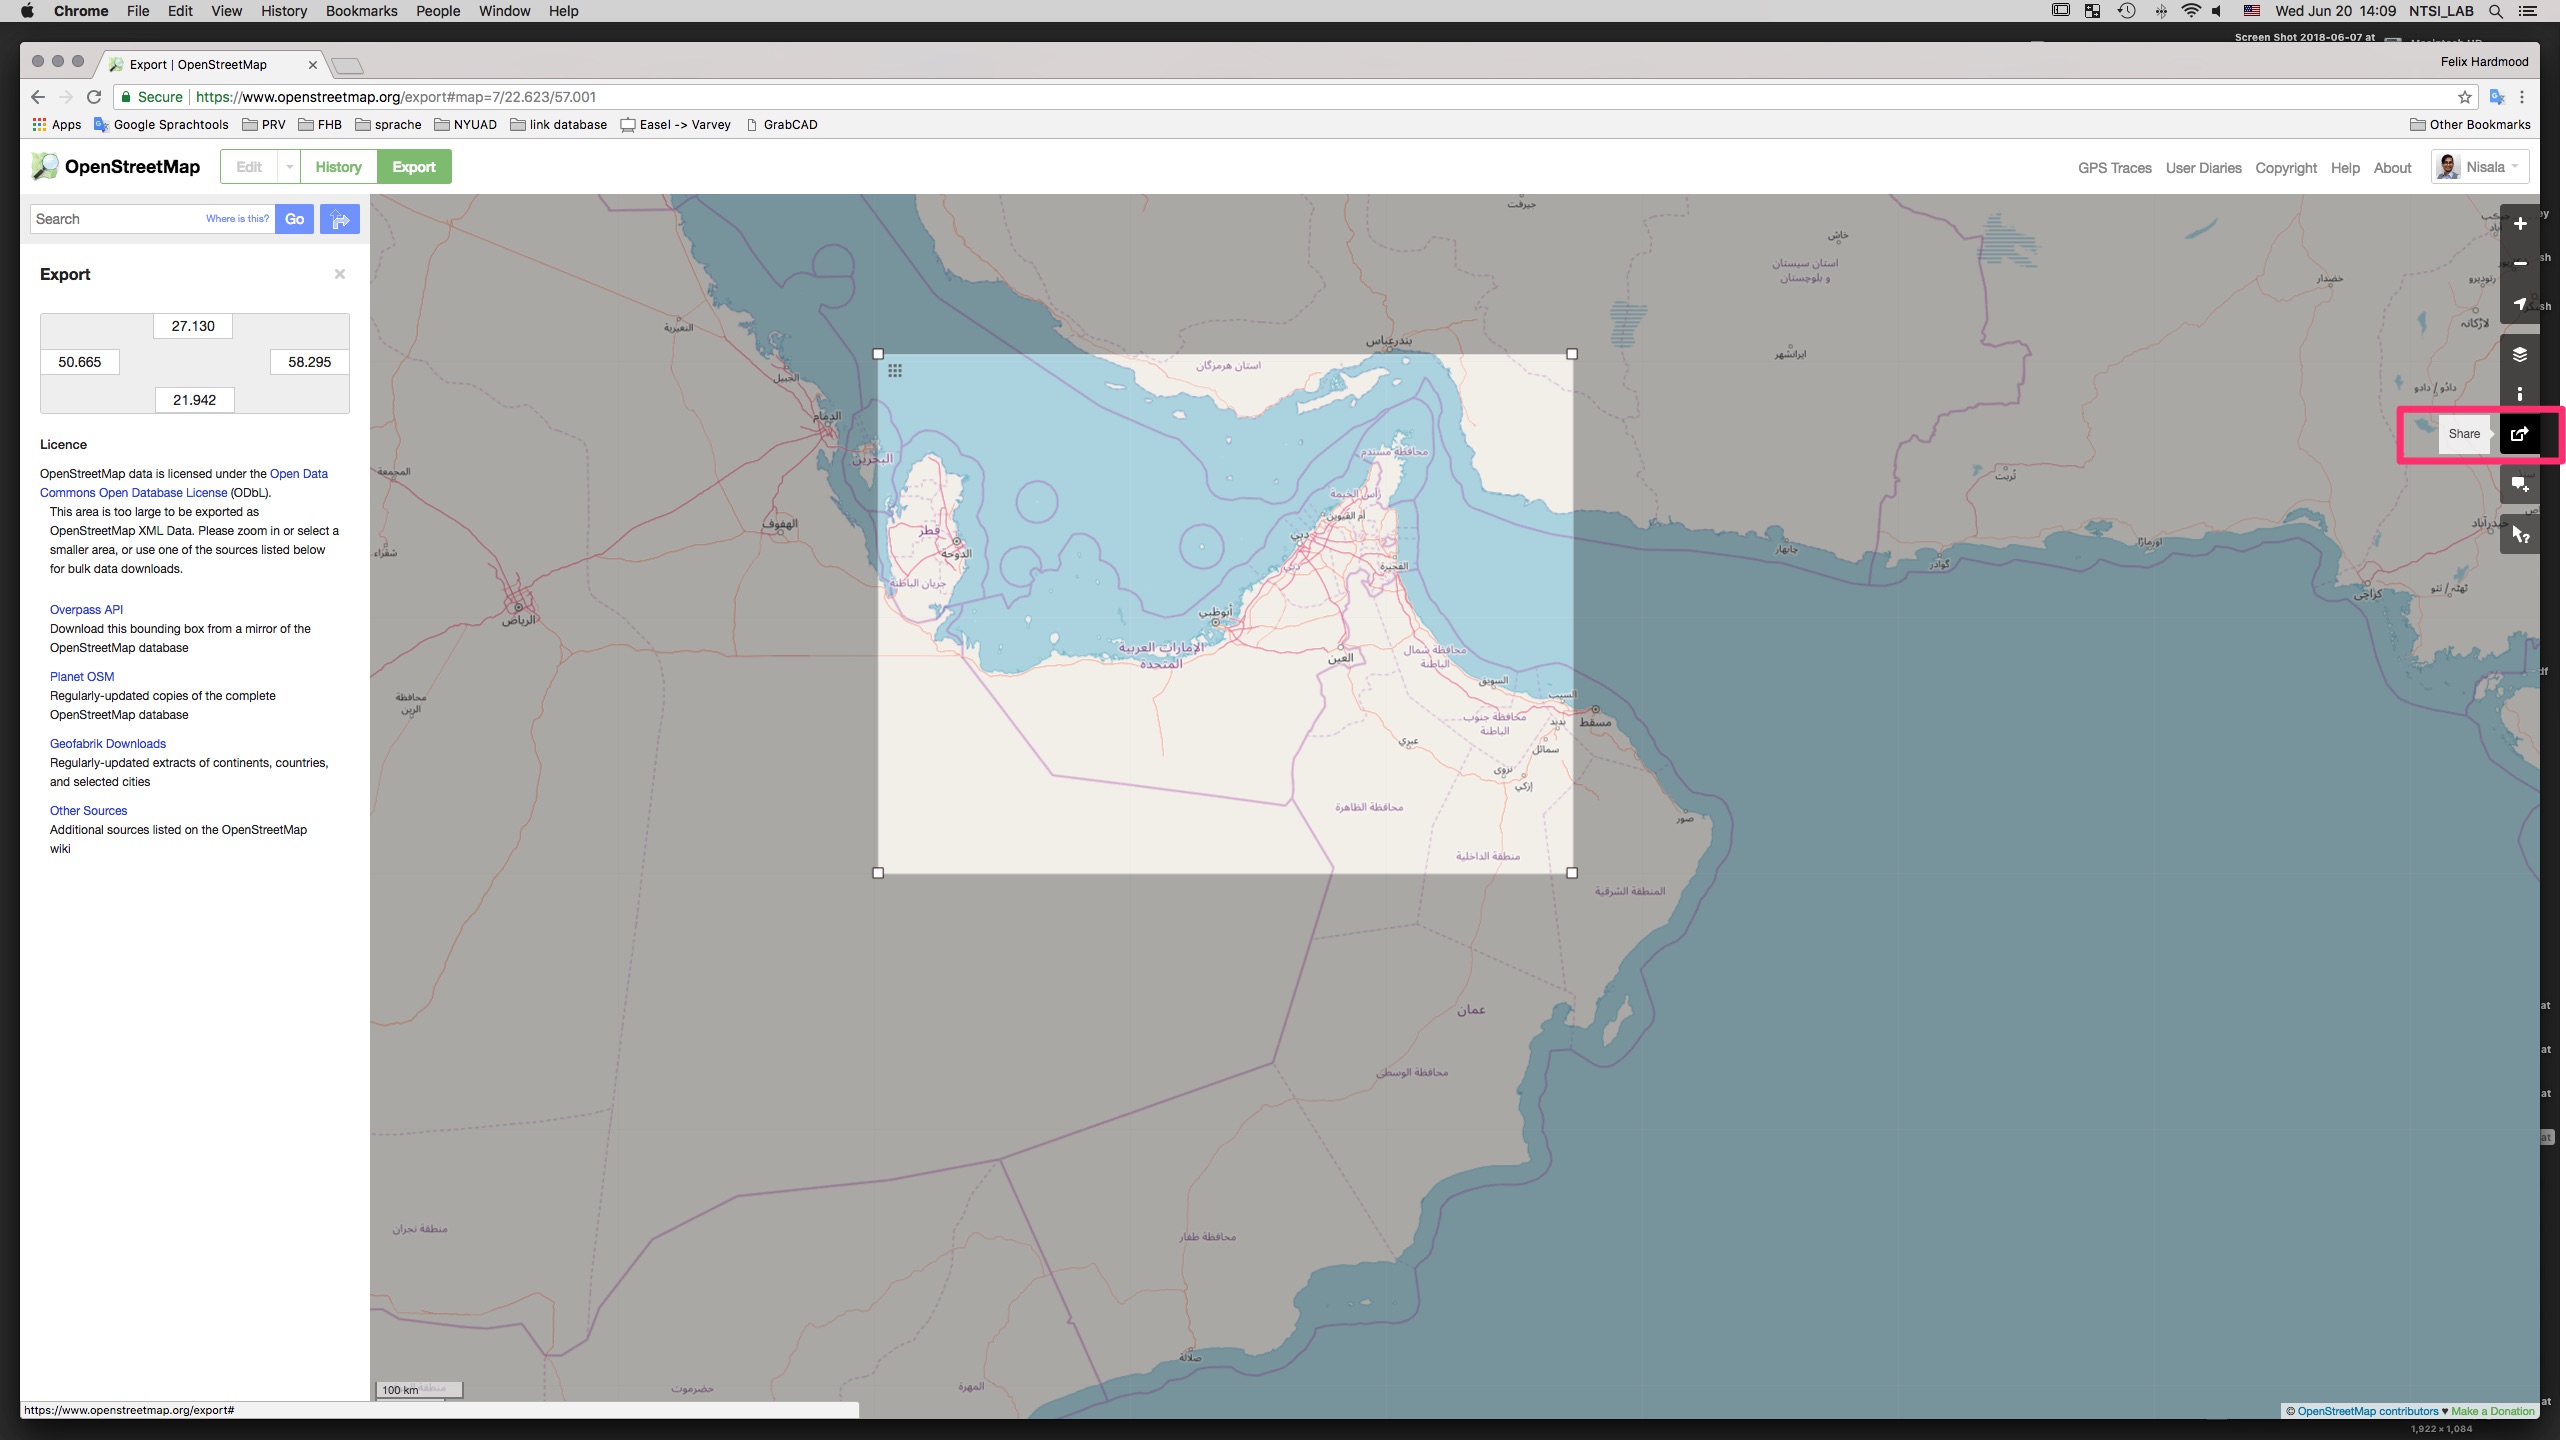The height and width of the screenshot is (1440, 2566).
Task: Open Chrome's three-dot menu
Action: coord(2522,97)
